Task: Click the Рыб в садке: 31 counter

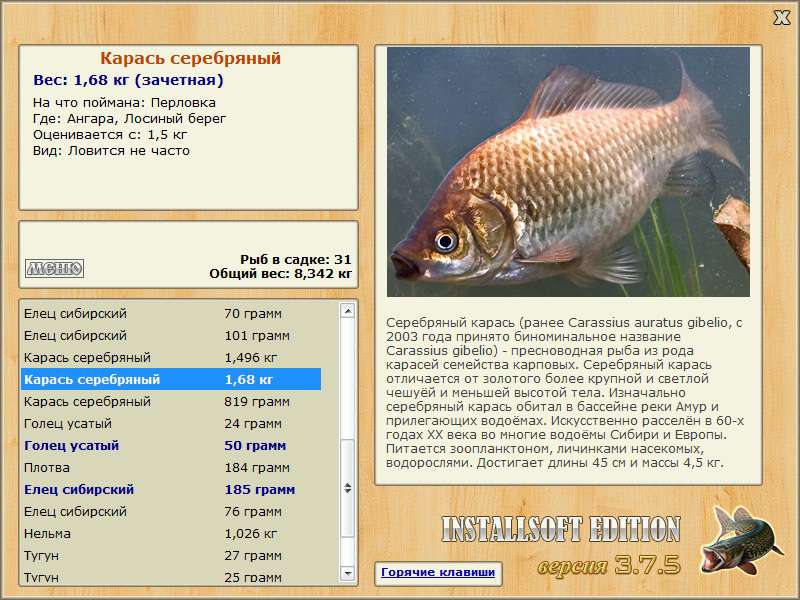Action: tap(295, 259)
